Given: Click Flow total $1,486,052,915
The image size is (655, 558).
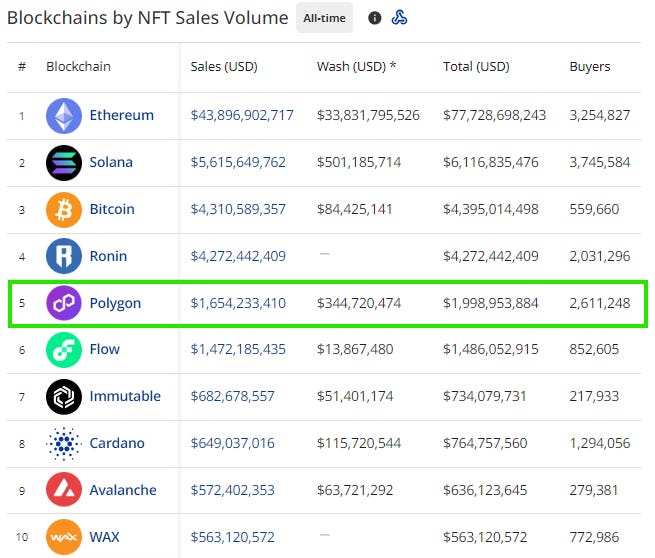Looking at the screenshot, I should [x=491, y=349].
